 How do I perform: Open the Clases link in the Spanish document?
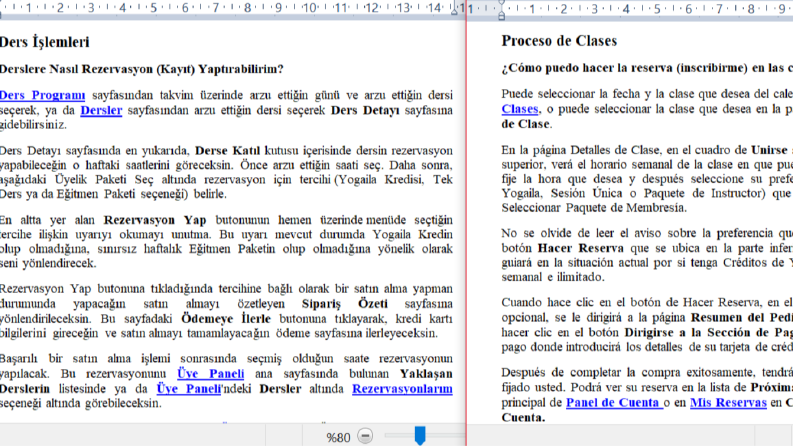click(x=520, y=109)
